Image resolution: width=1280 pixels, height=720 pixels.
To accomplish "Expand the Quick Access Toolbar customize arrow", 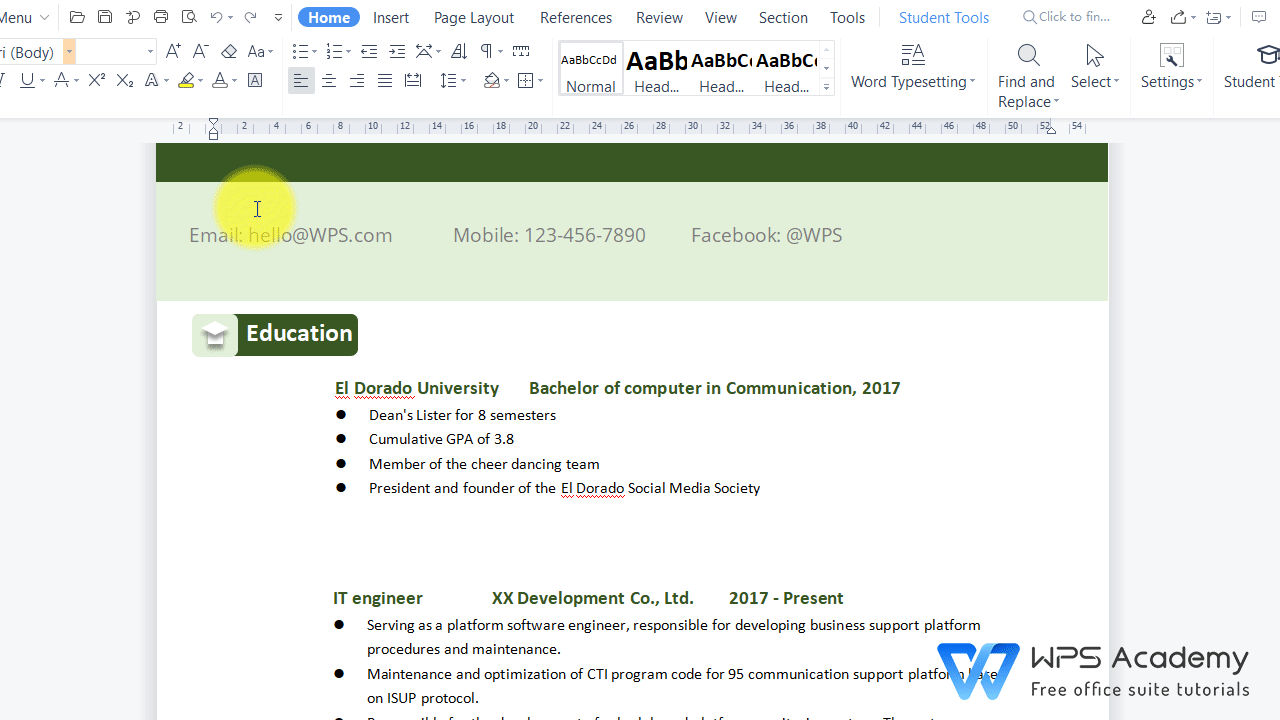I will click(278, 17).
